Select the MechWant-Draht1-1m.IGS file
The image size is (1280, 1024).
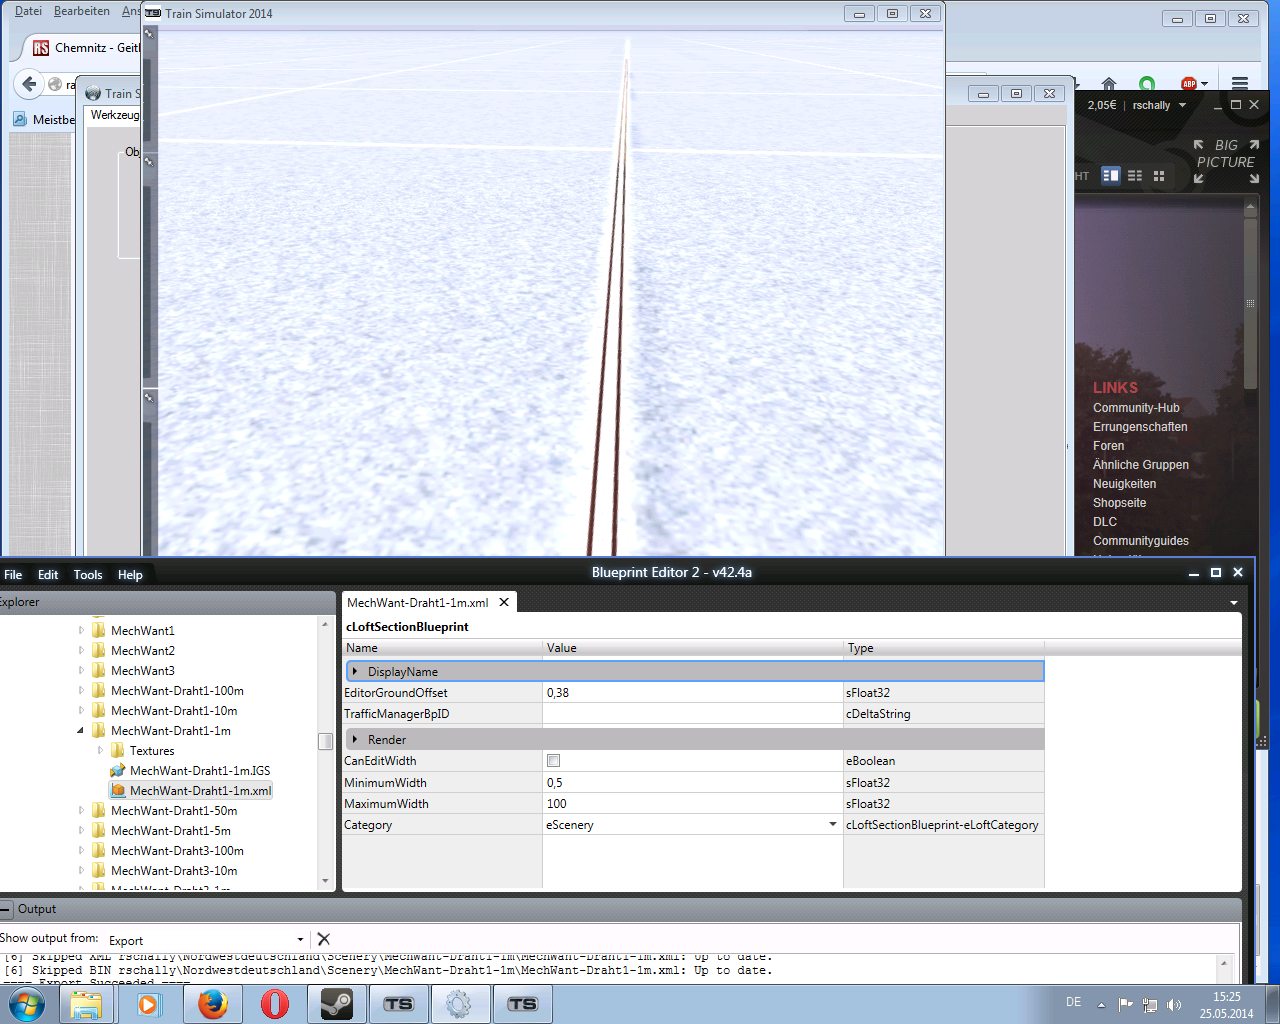click(x=200, y=771)
